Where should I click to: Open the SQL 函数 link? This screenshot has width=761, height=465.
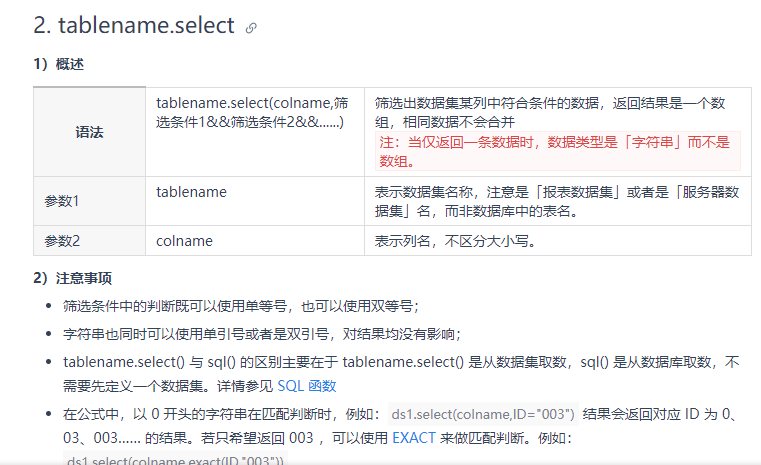pyautogui.click(x=306, y=385)
